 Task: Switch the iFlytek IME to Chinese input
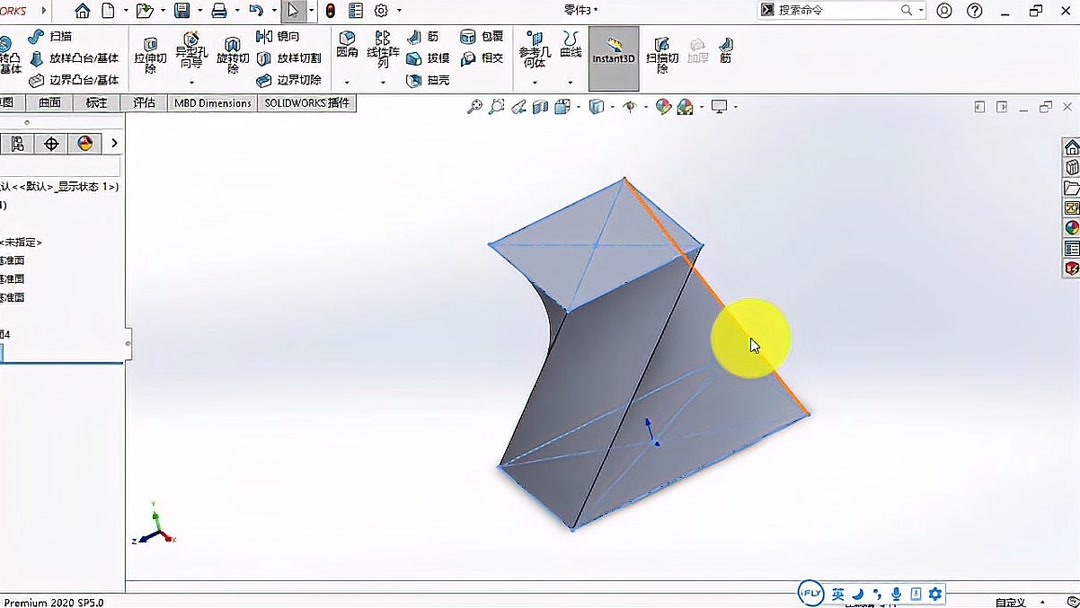(836, 593)
